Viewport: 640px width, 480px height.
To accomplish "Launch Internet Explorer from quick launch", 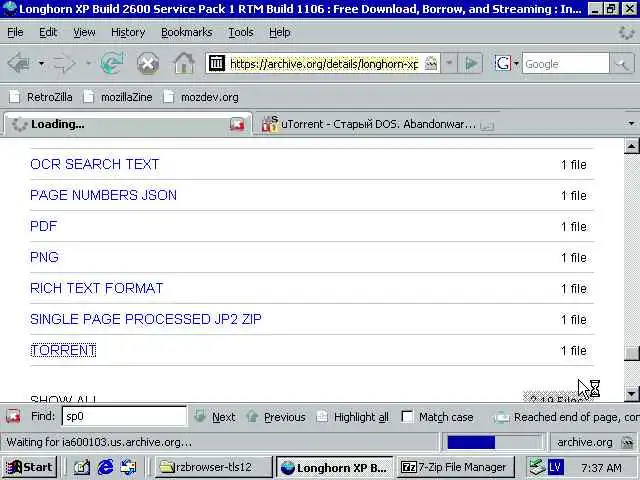I will click(105, 467).
